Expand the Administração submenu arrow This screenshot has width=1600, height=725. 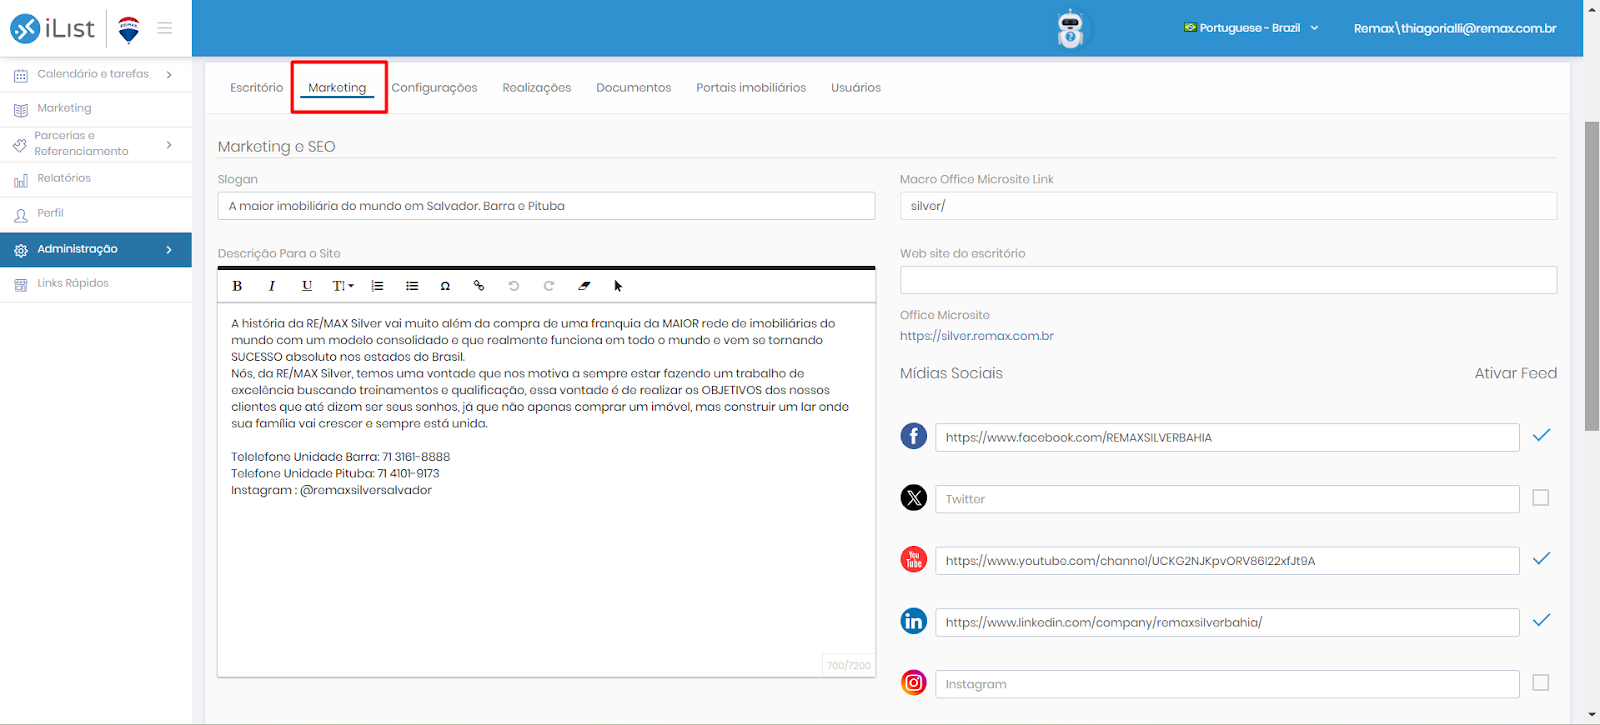[169, 250]
